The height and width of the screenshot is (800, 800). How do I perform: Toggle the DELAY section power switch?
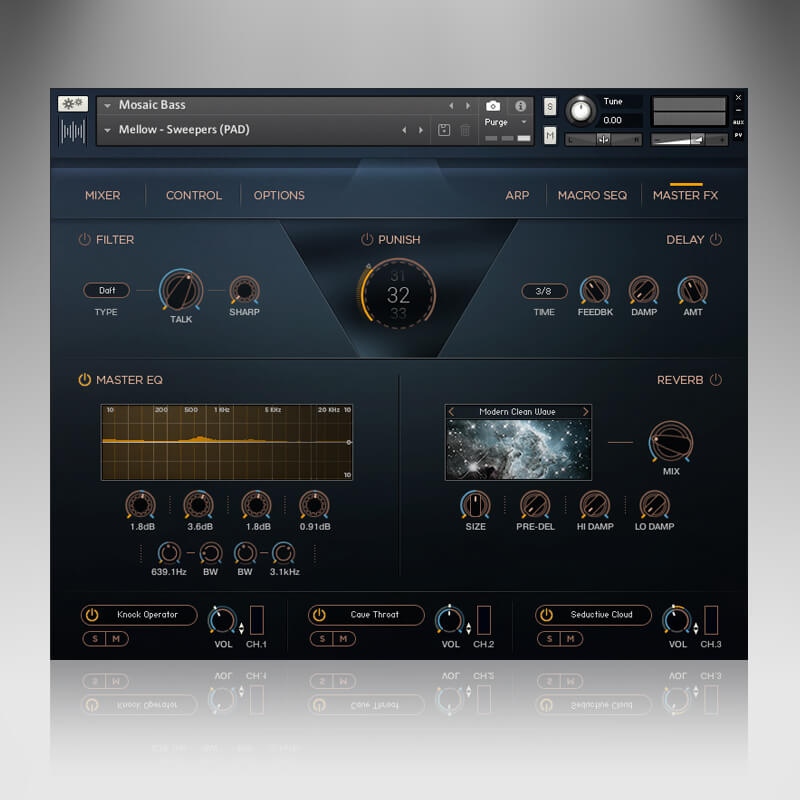[x=717, y=240]
